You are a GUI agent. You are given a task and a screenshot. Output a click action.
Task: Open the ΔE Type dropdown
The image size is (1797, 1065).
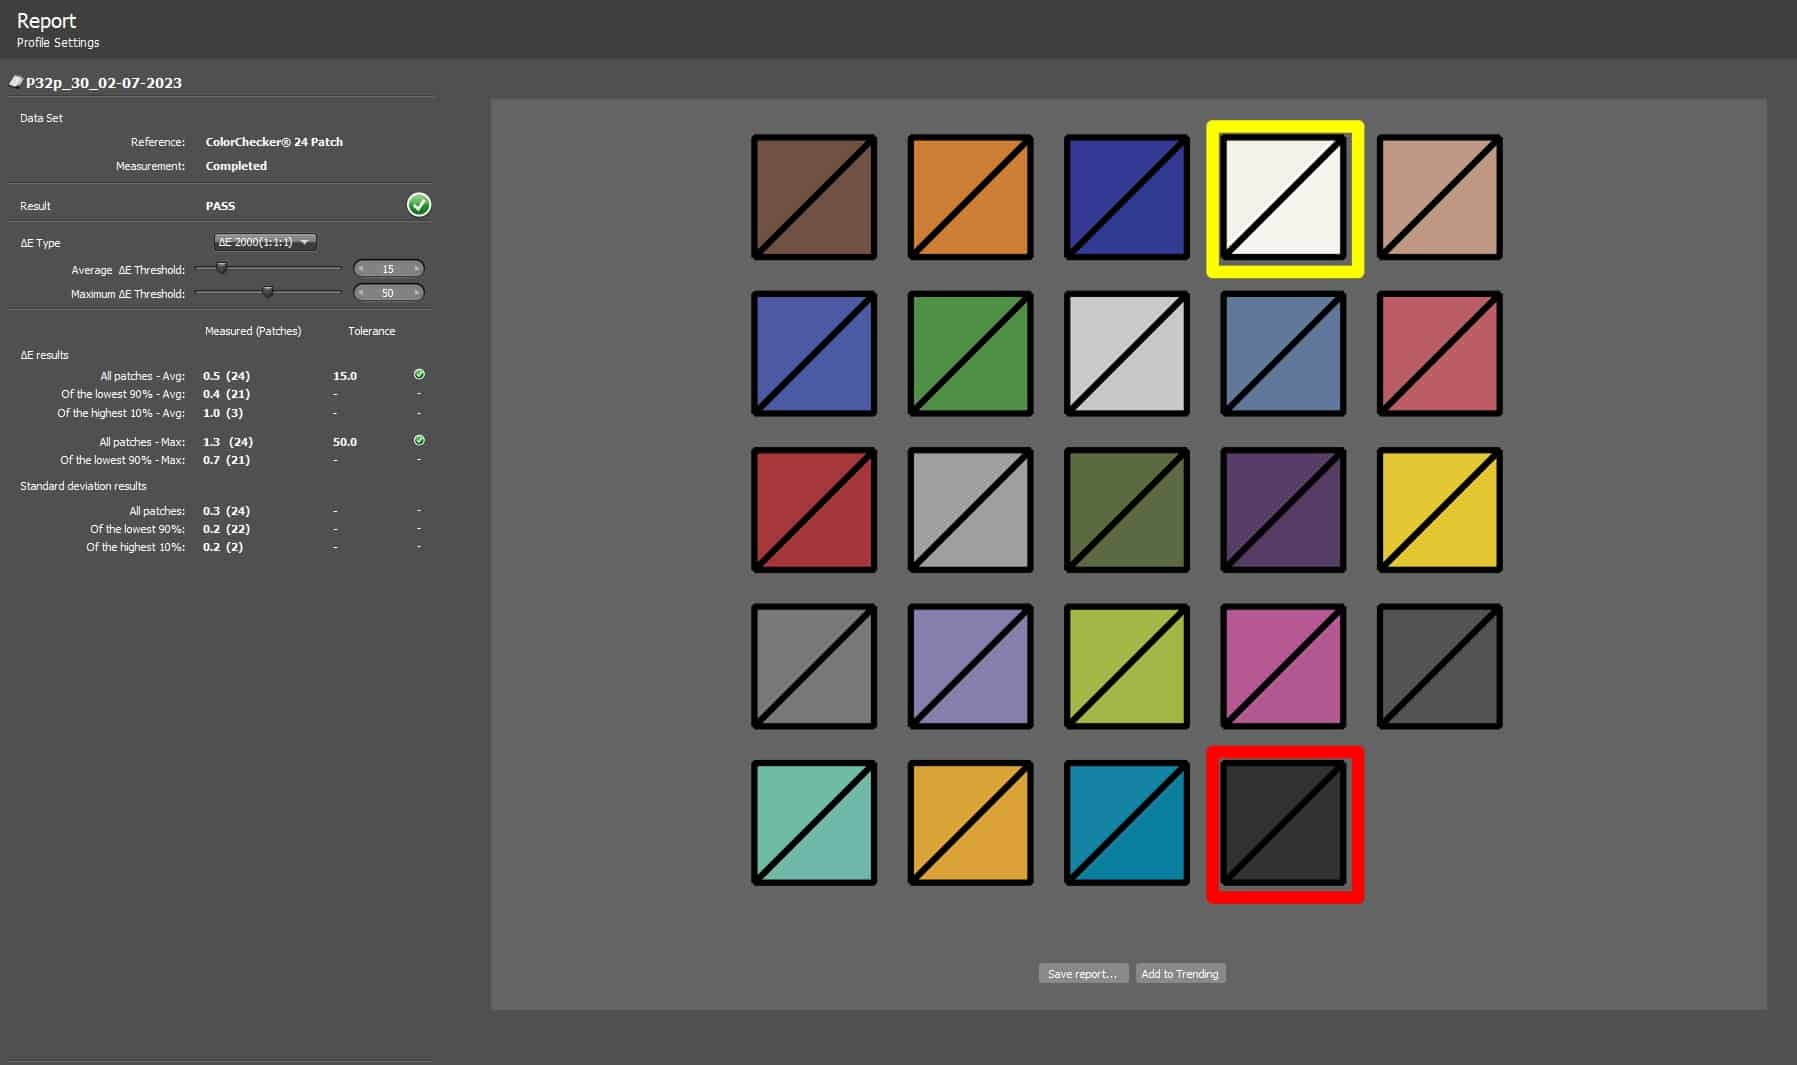tap(266, 242)
